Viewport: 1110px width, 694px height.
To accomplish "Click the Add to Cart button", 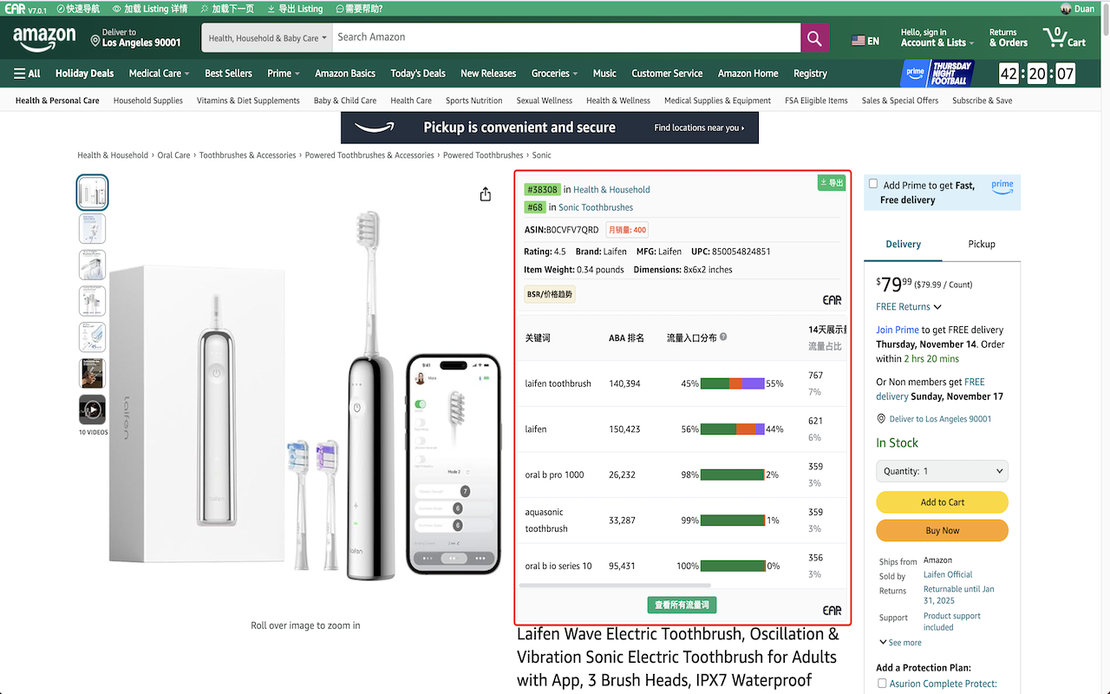I will pos(941,501).
